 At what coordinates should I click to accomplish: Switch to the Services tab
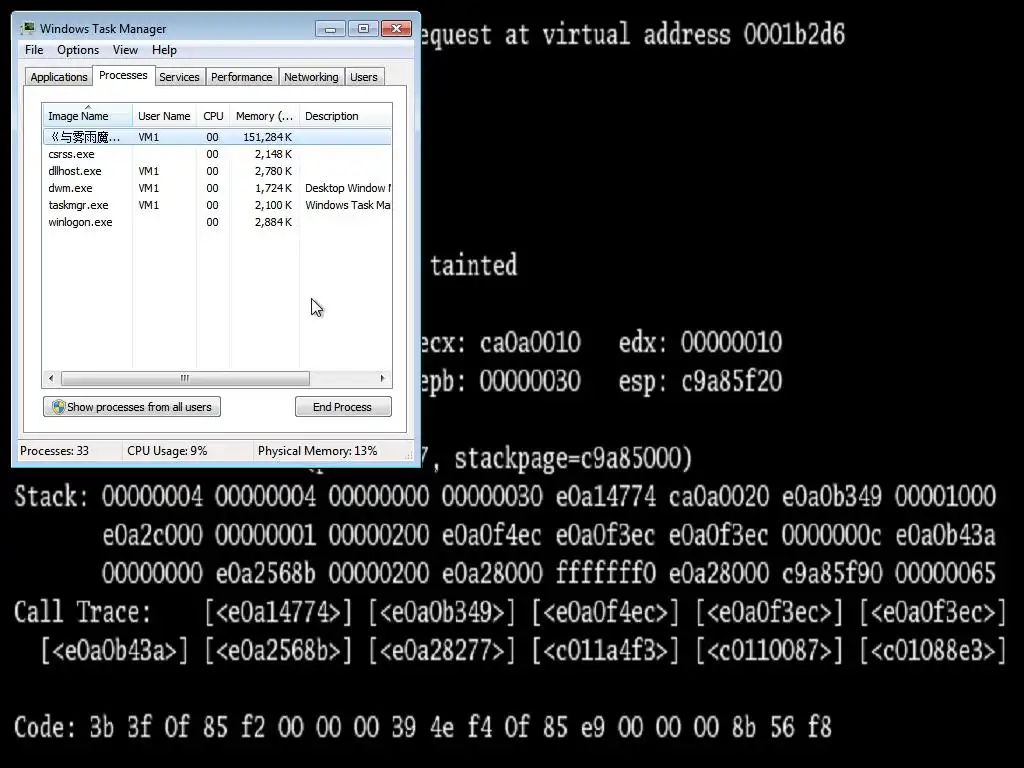[x=179, y=77]
